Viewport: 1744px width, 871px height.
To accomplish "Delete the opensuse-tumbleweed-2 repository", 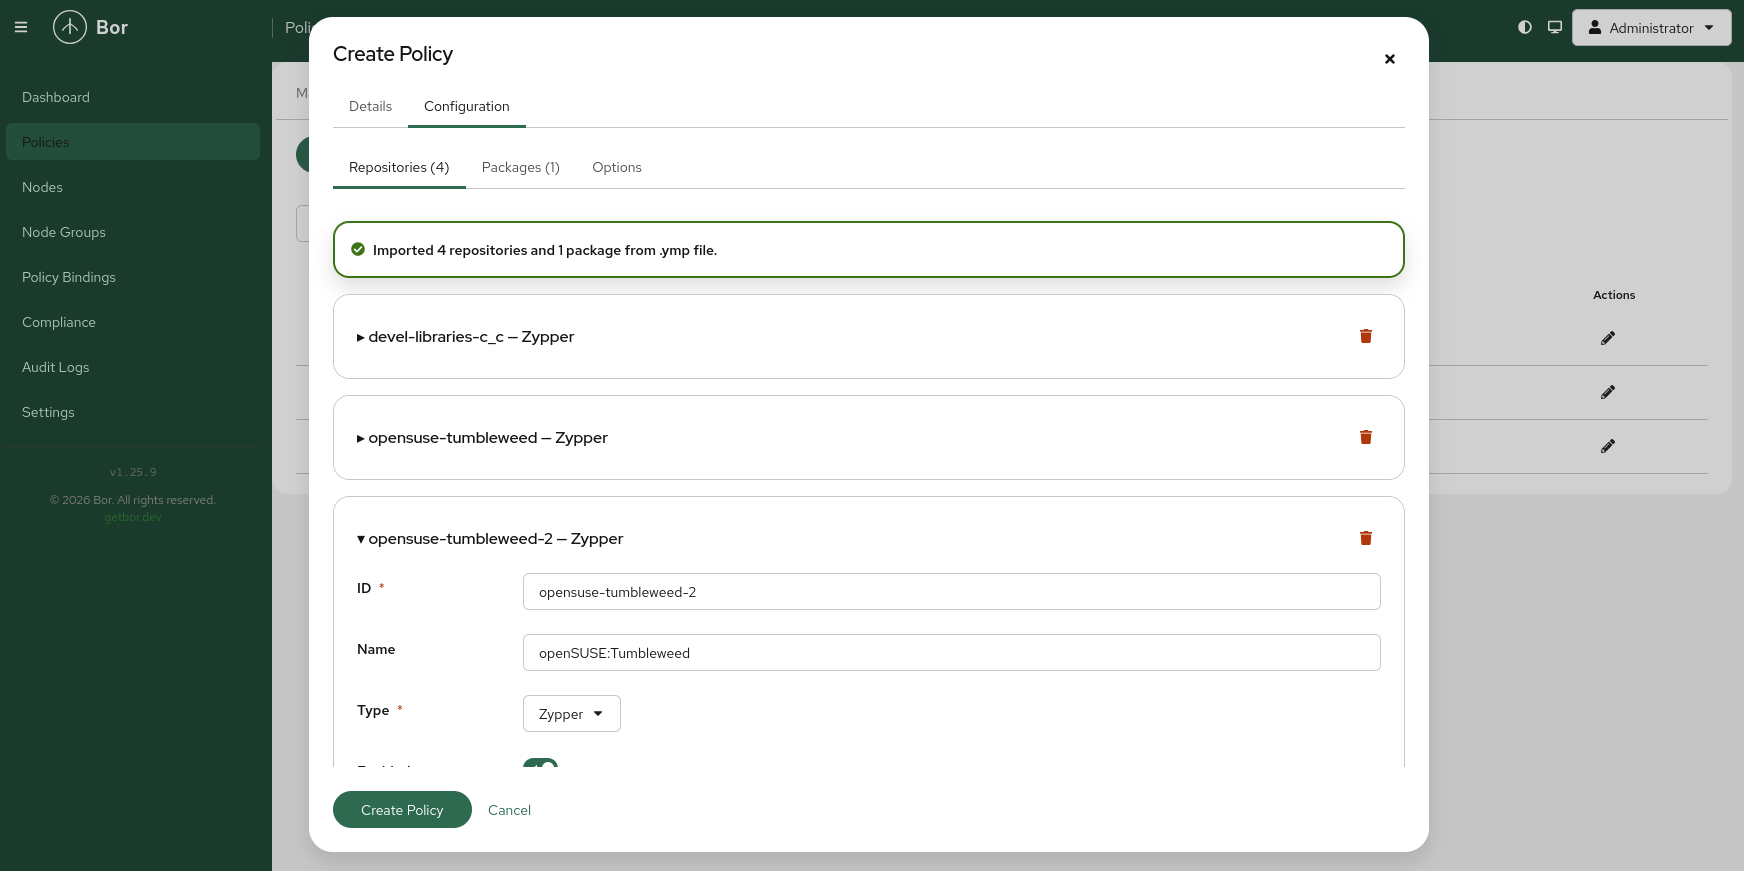I will tap(1366, 538).
